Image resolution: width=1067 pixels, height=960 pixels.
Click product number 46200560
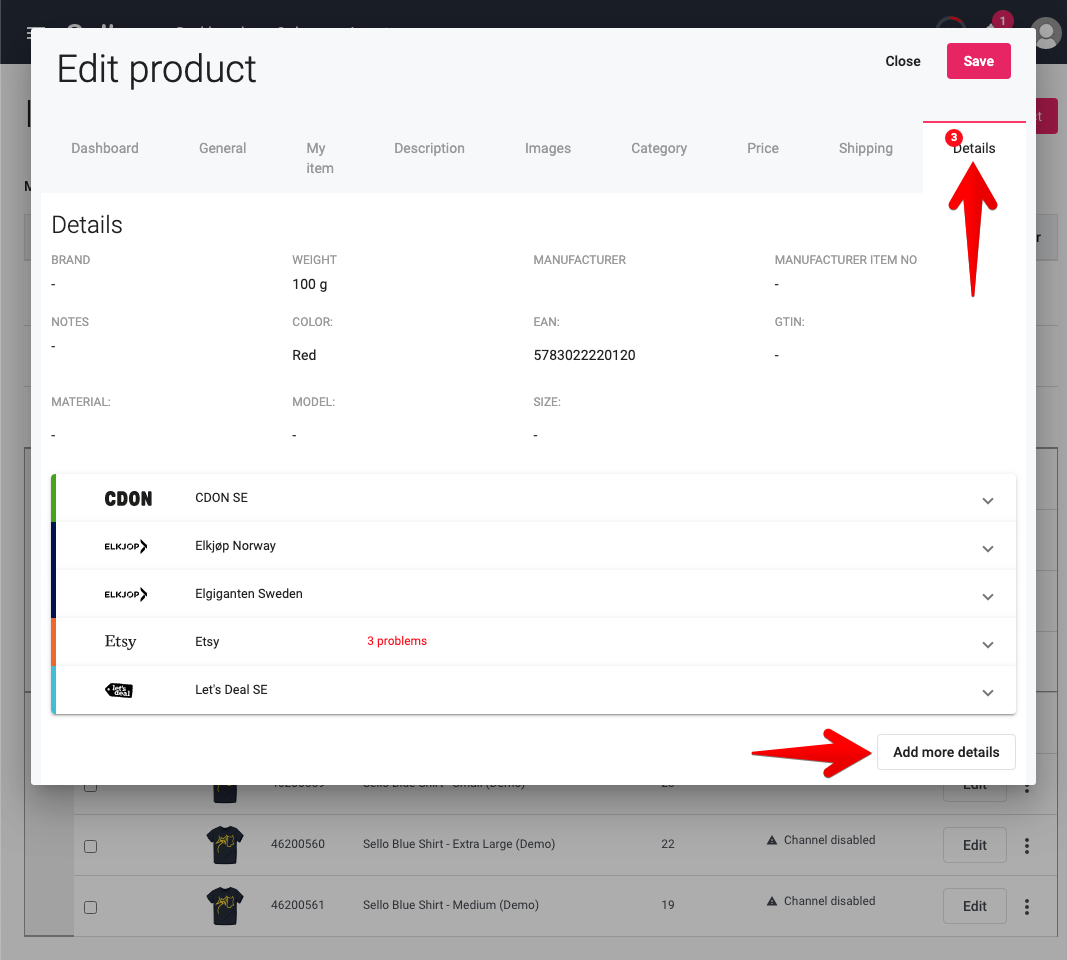[297, 844]
